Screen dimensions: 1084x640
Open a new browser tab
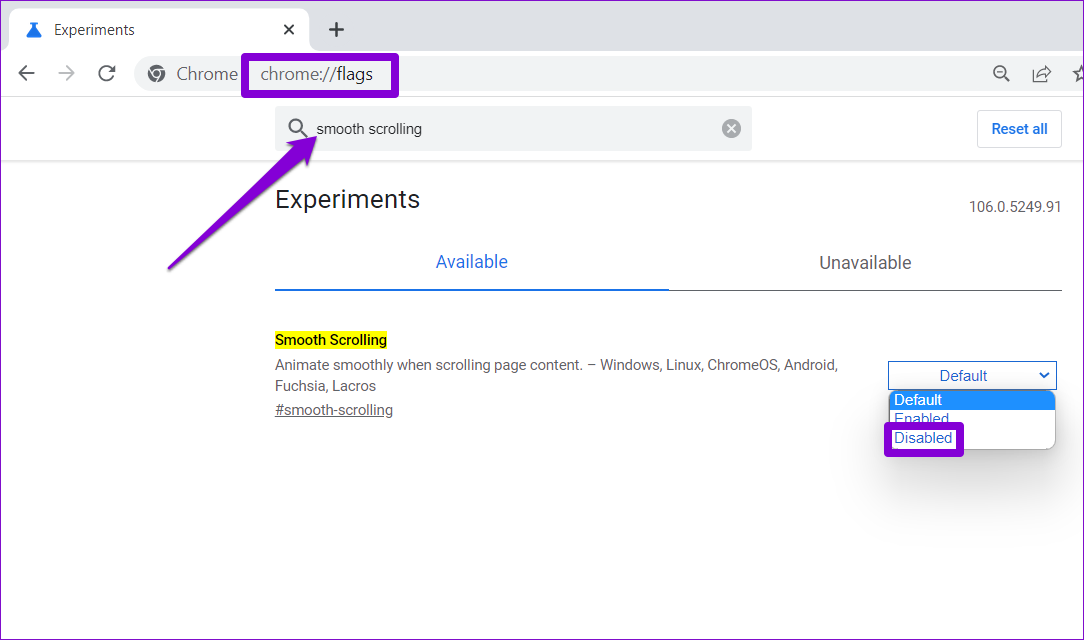(336, 30)
